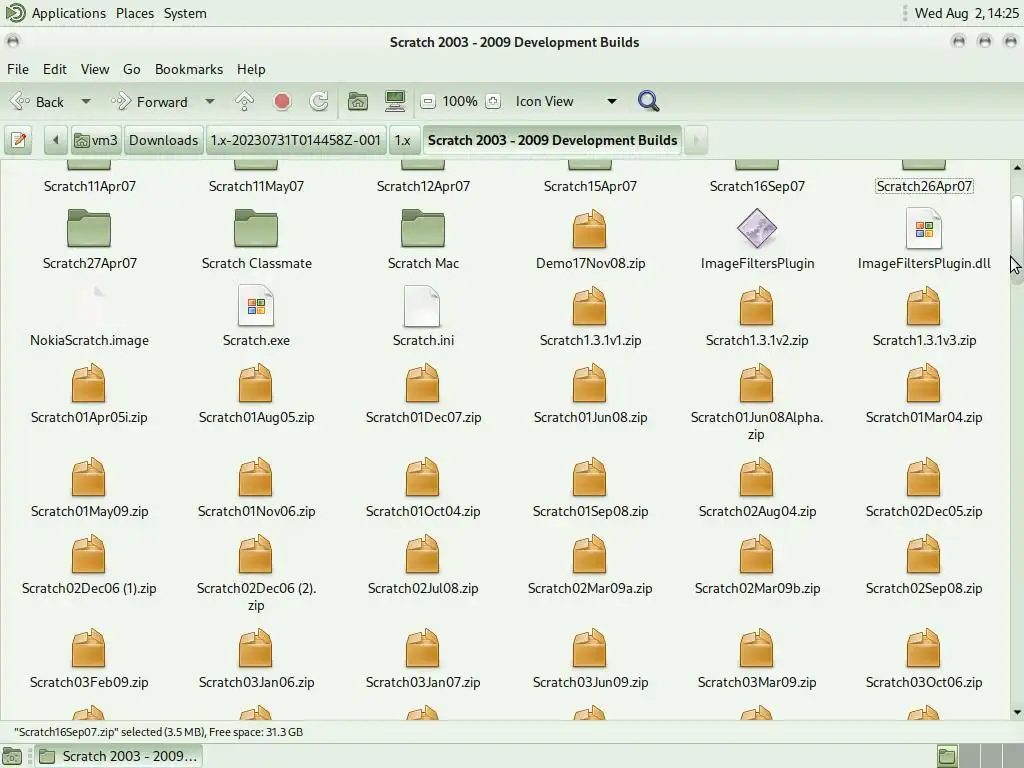Open the Home folder toolbar icon

point(357,101)
